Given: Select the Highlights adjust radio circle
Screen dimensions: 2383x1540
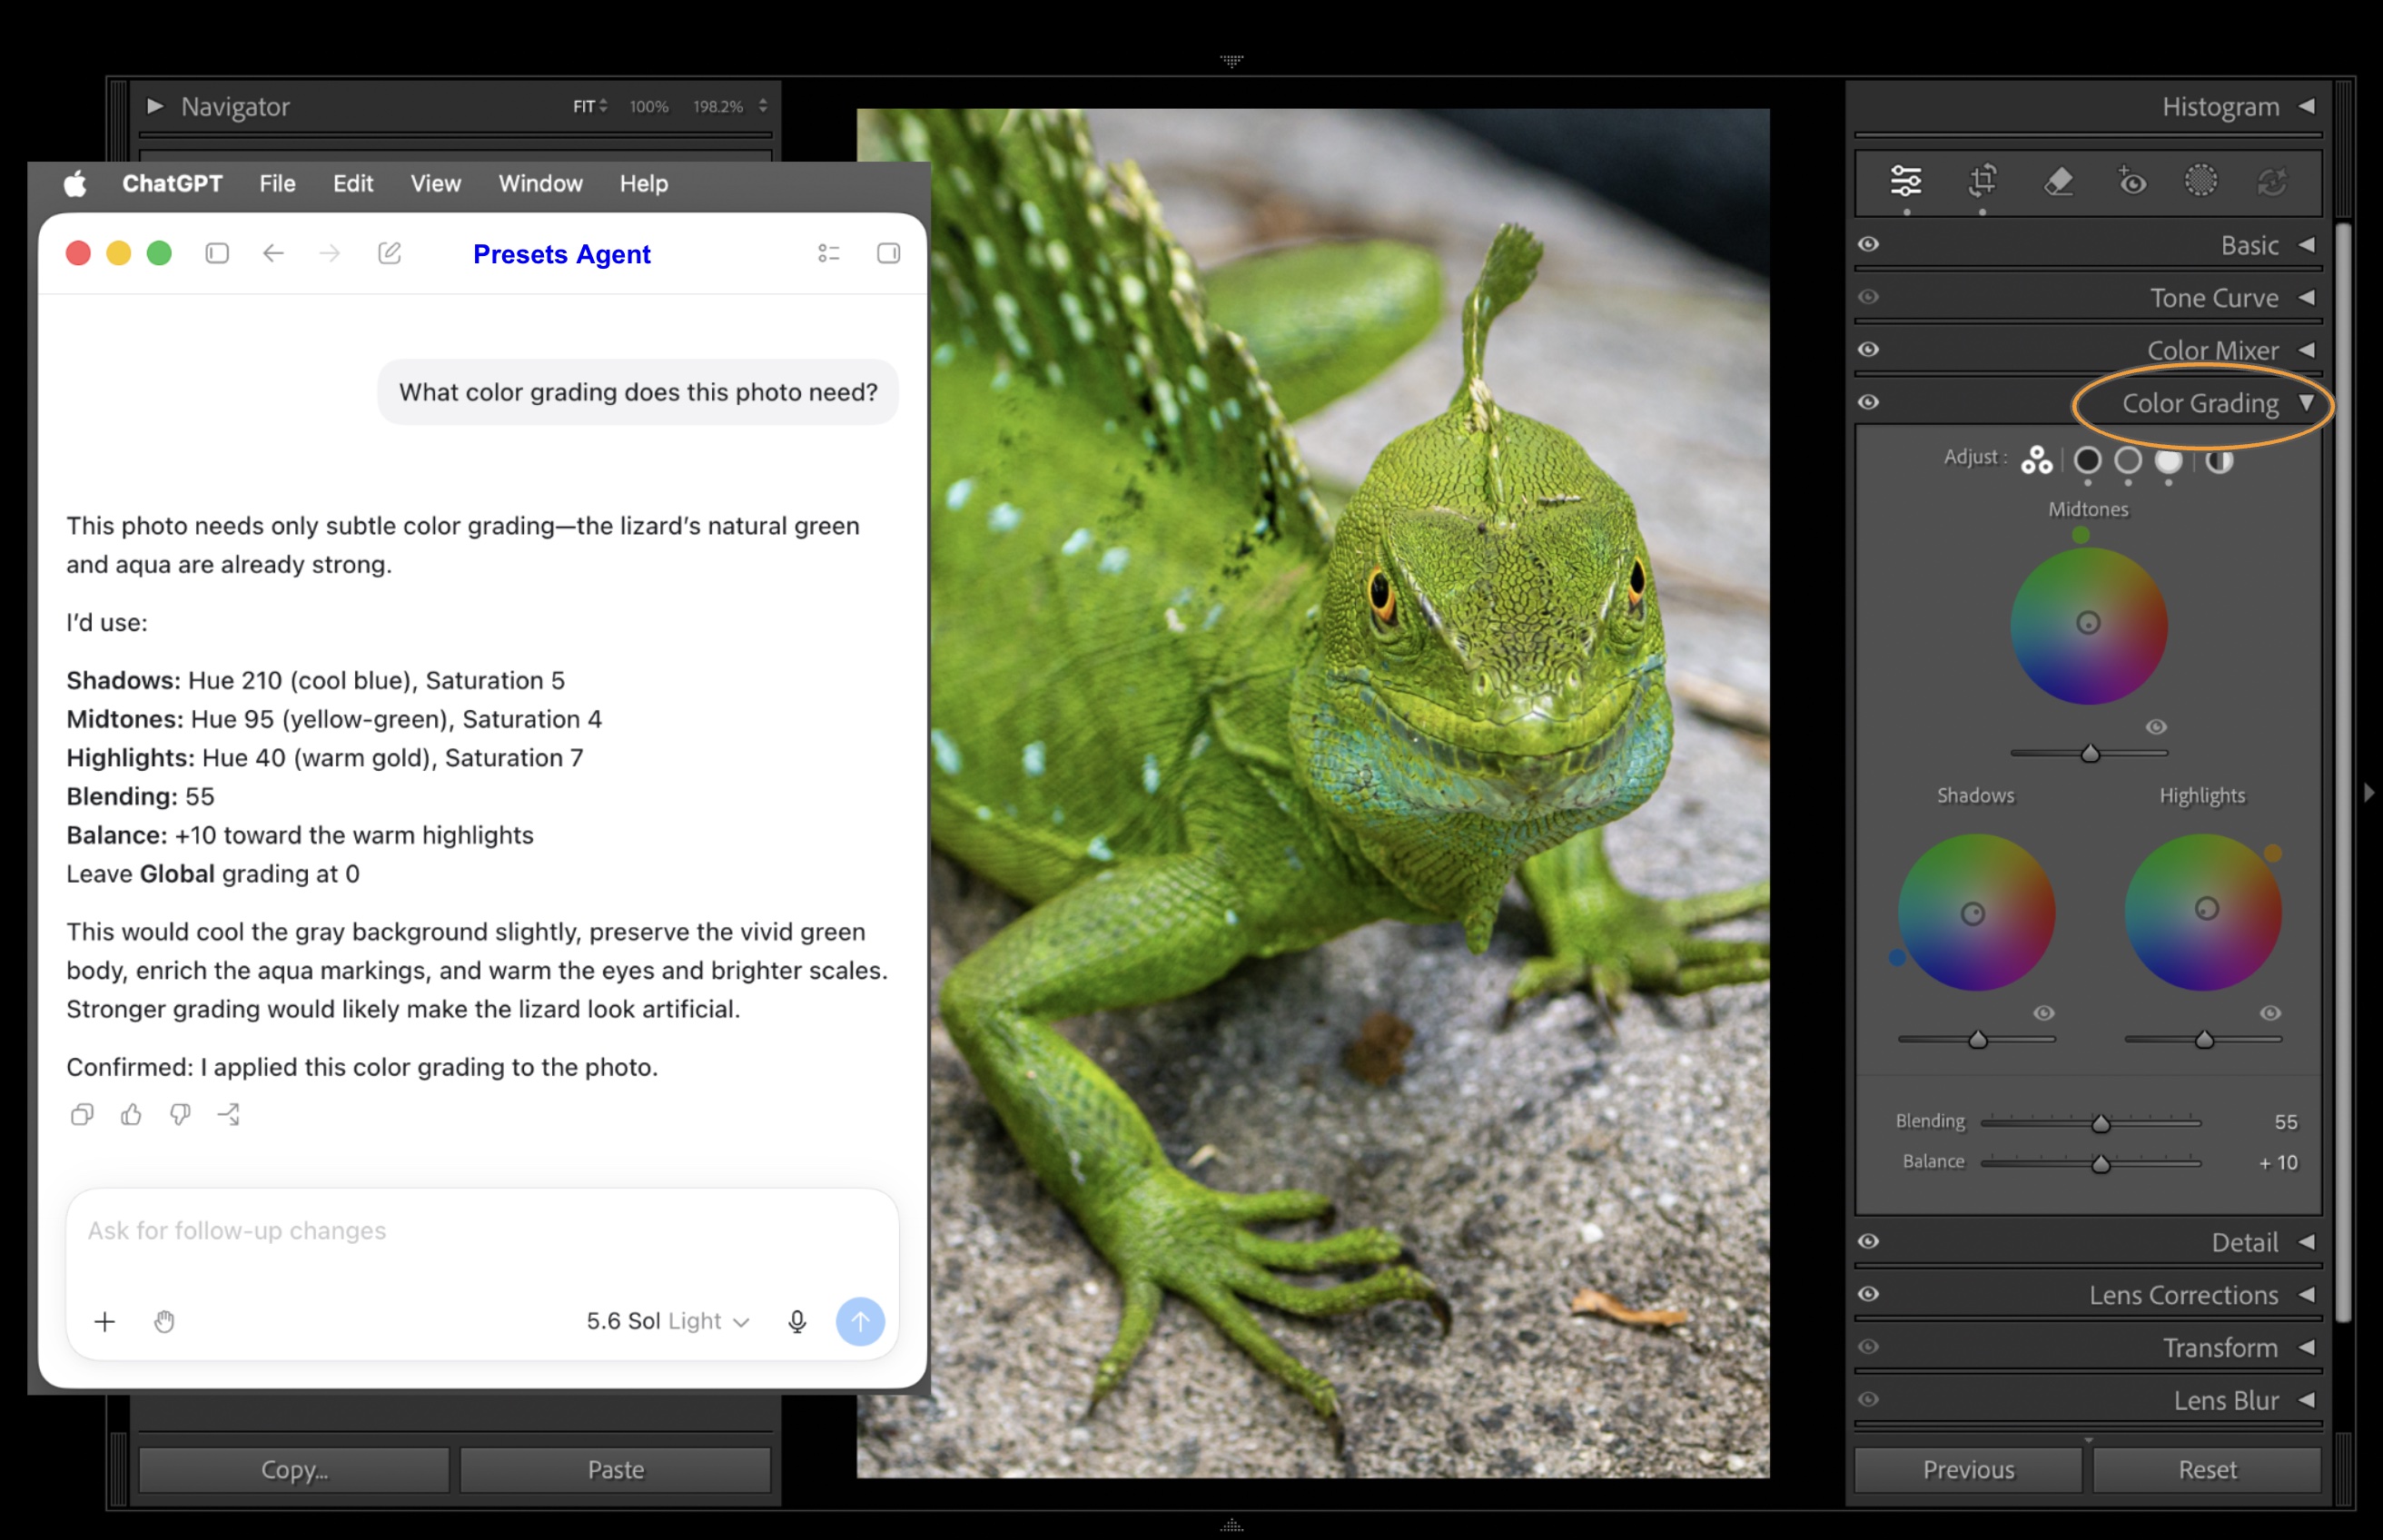Looking at the screenshot, I should click(2168, 460).
